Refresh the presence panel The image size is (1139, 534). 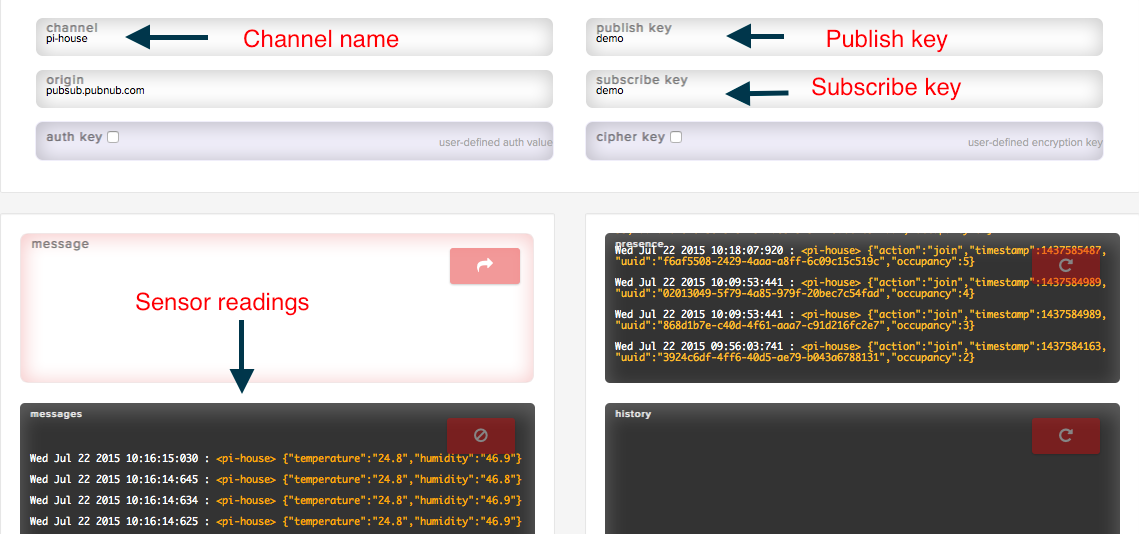click(x=1065, y=266)
